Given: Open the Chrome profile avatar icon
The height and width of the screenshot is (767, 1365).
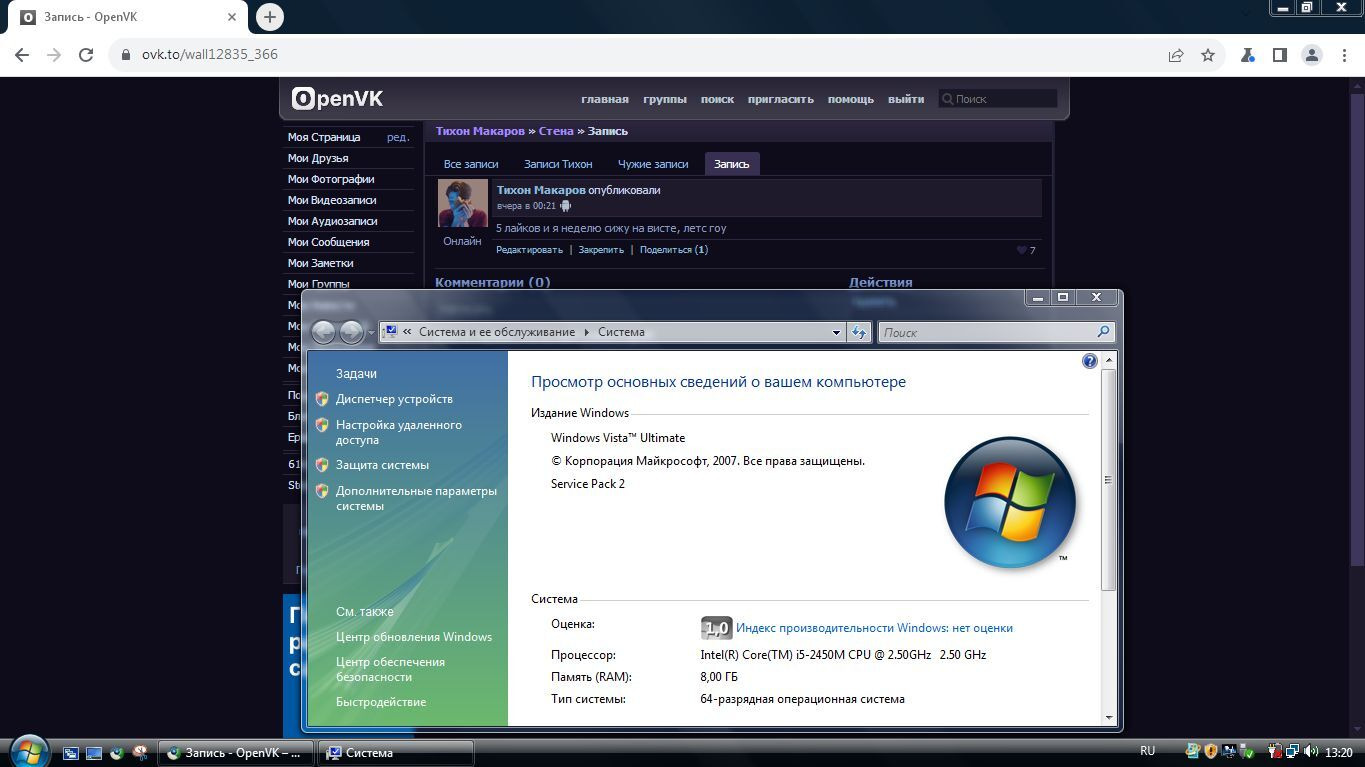Looking at the screenshot, I should click(1311, 55).
